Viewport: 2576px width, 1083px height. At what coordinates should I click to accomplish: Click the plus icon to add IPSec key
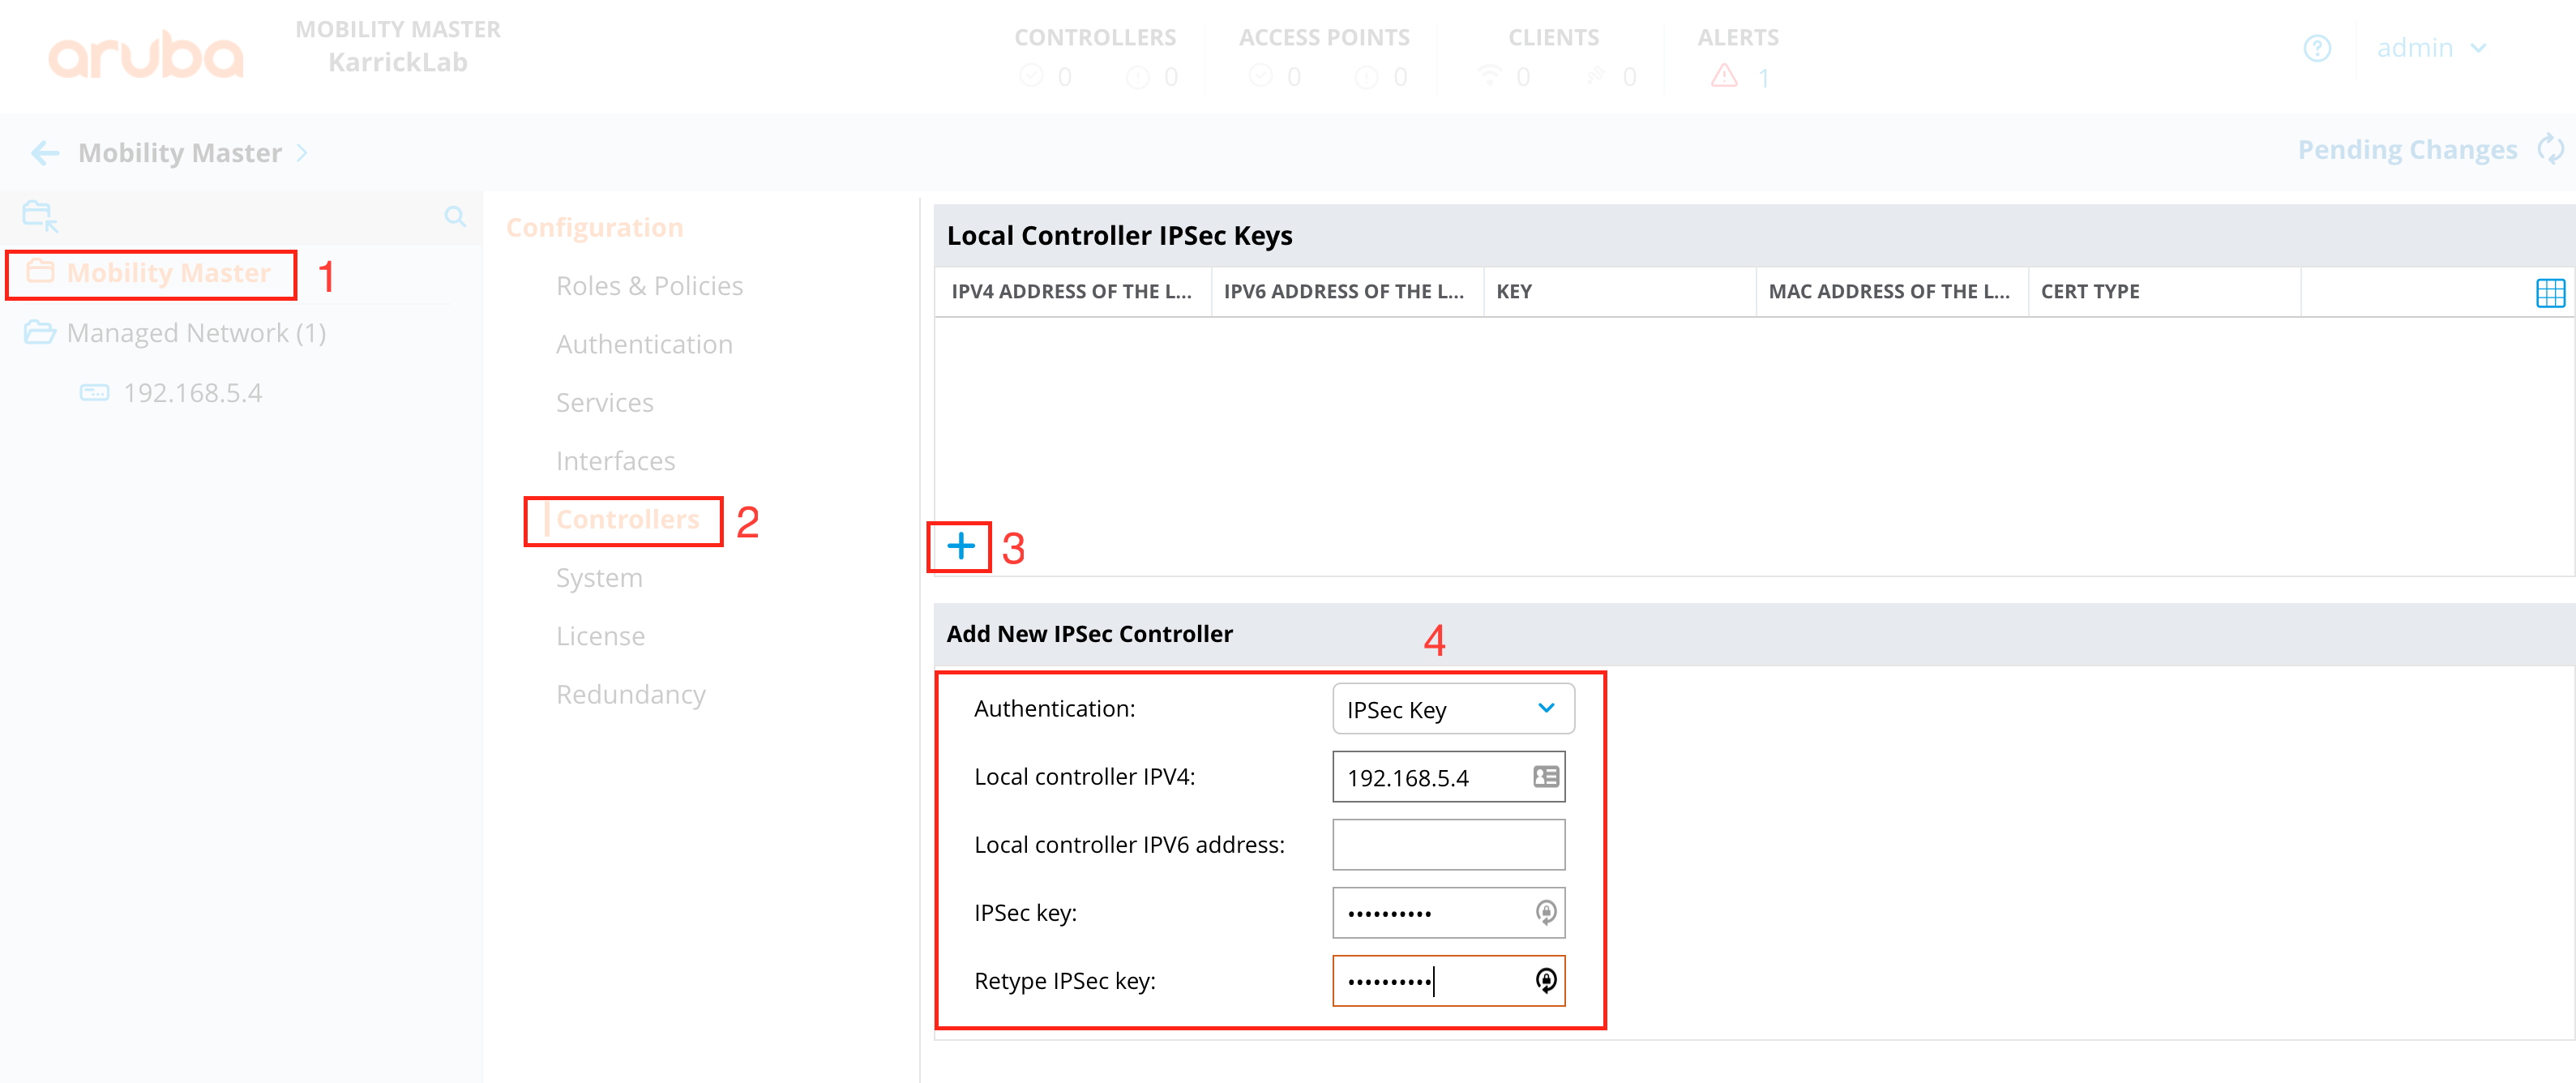[x=960, y=546]
